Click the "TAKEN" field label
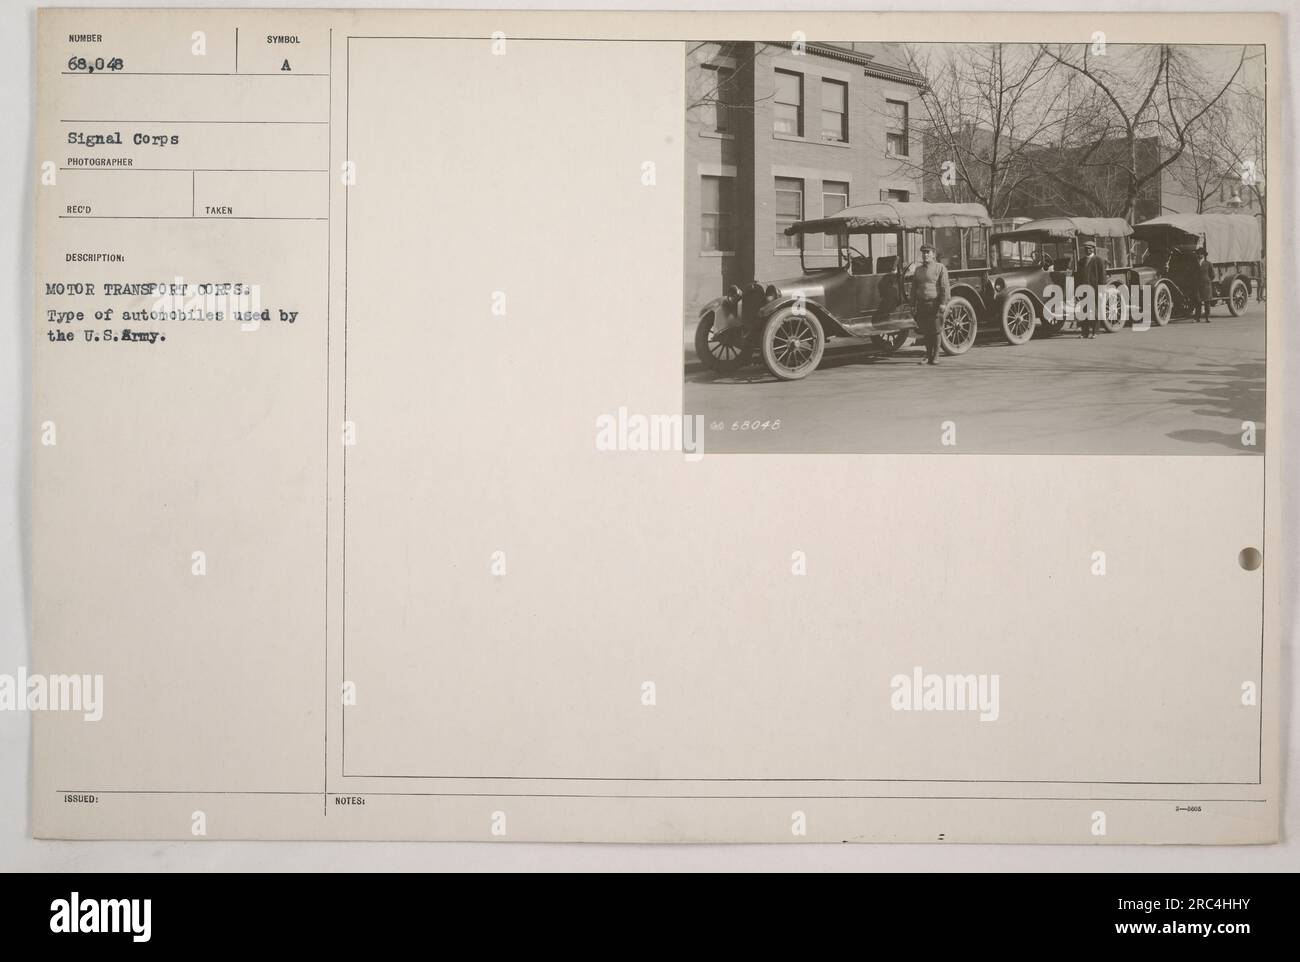The width and height of the screenshot is (1300, 962). tap(218, 210)
